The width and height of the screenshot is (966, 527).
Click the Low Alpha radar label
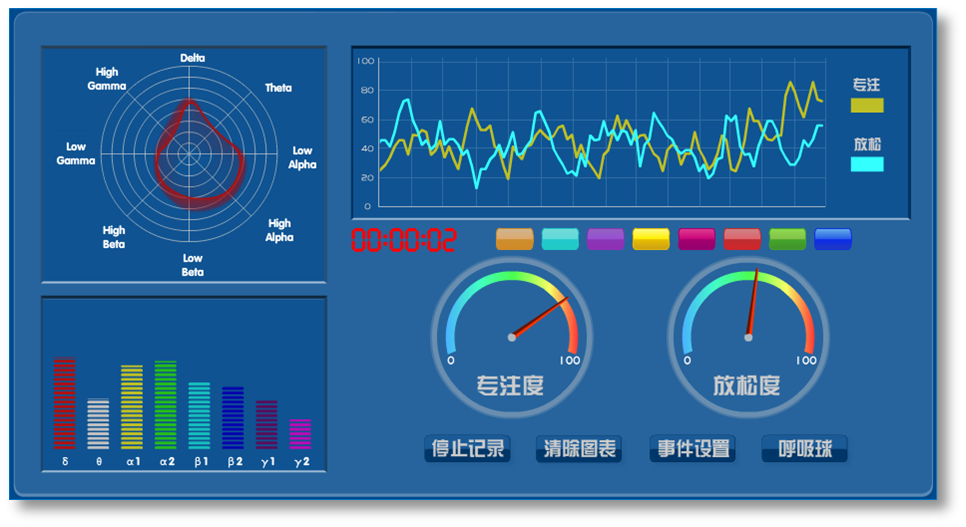302,158
